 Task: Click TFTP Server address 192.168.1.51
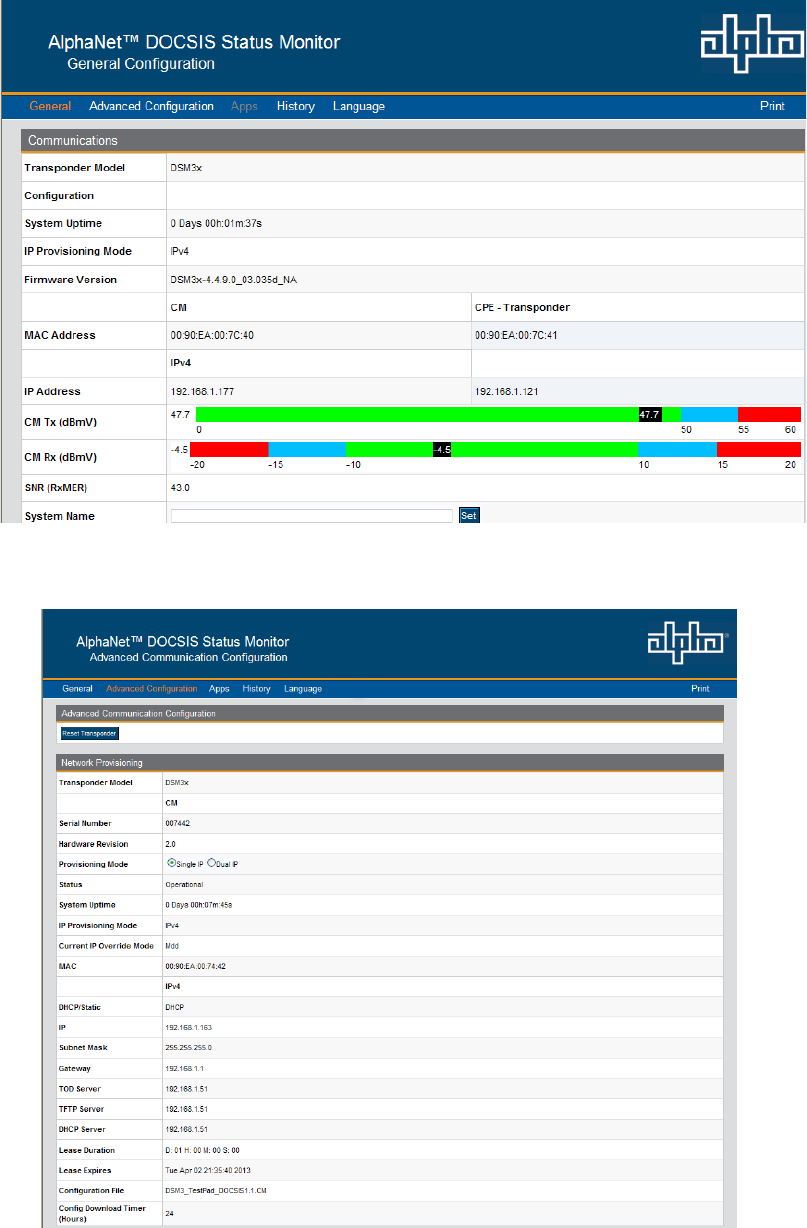[186, 1109]
